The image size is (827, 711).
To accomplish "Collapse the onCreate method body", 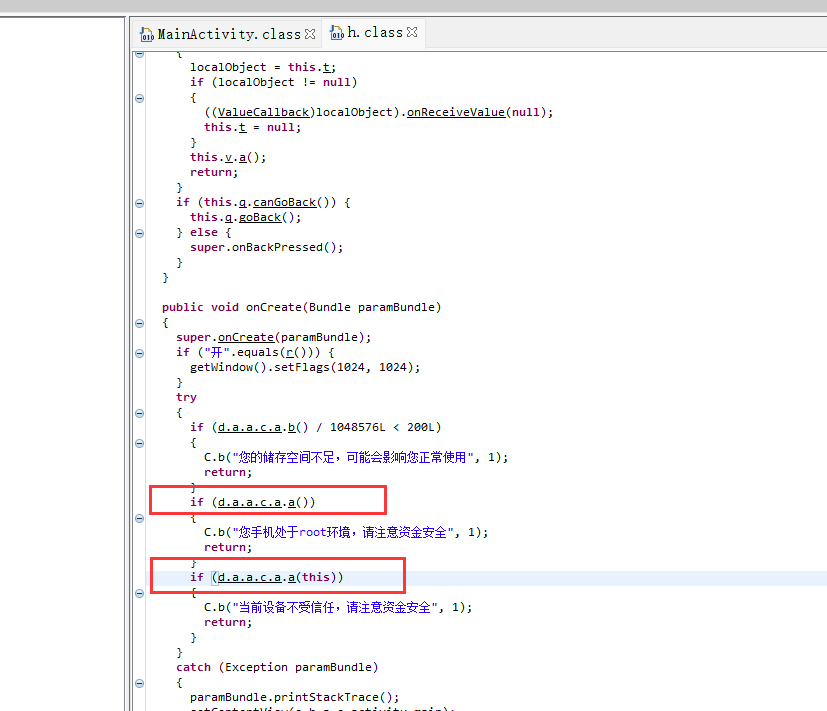I will click(140, 323).
